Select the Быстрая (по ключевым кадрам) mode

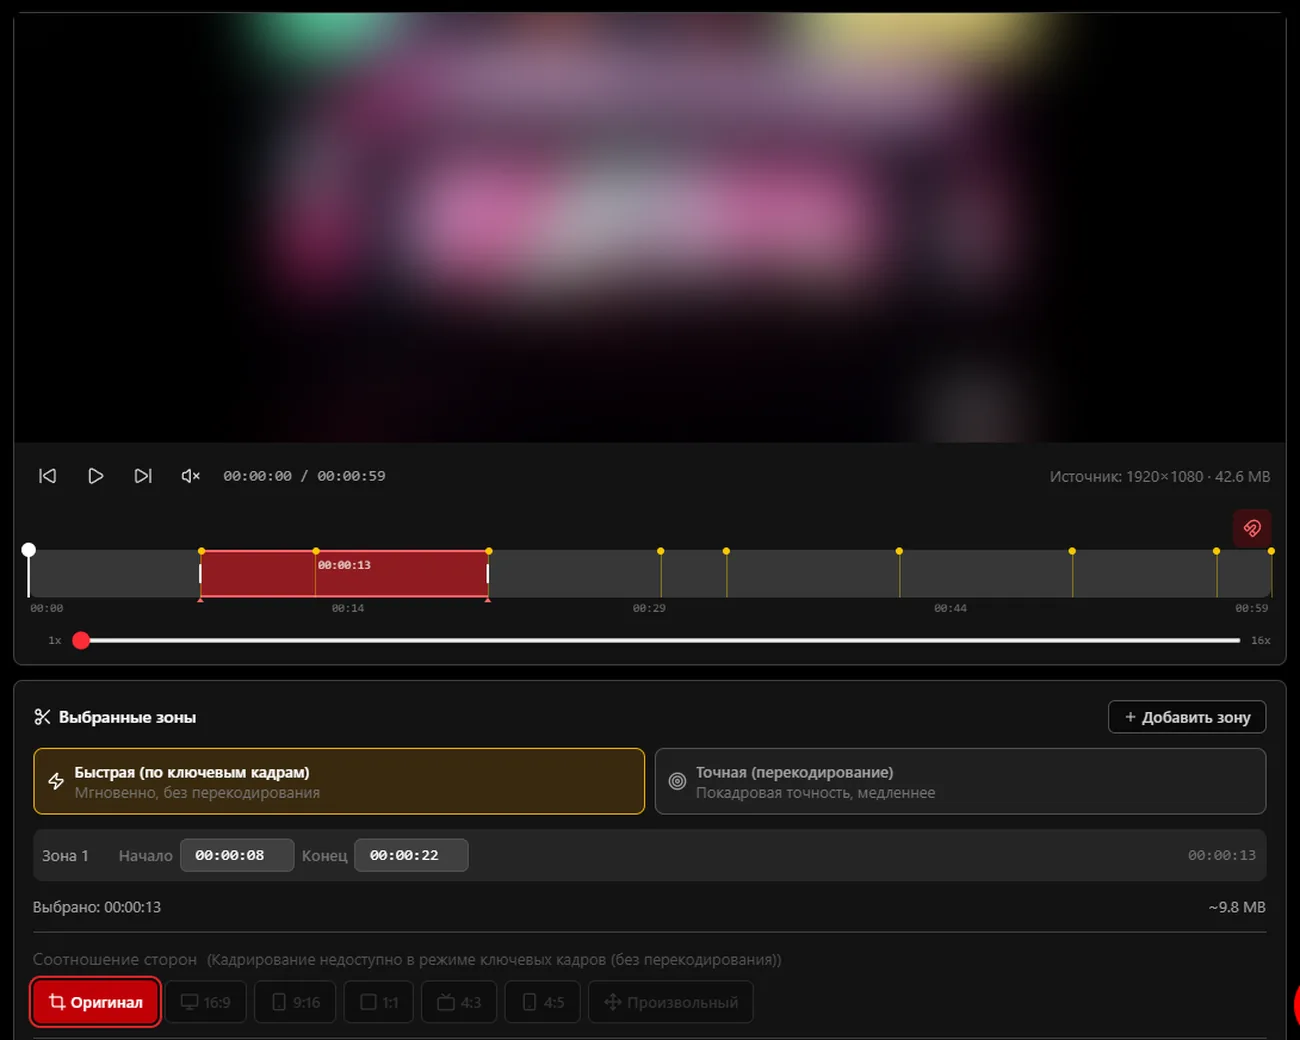[339, 781]
